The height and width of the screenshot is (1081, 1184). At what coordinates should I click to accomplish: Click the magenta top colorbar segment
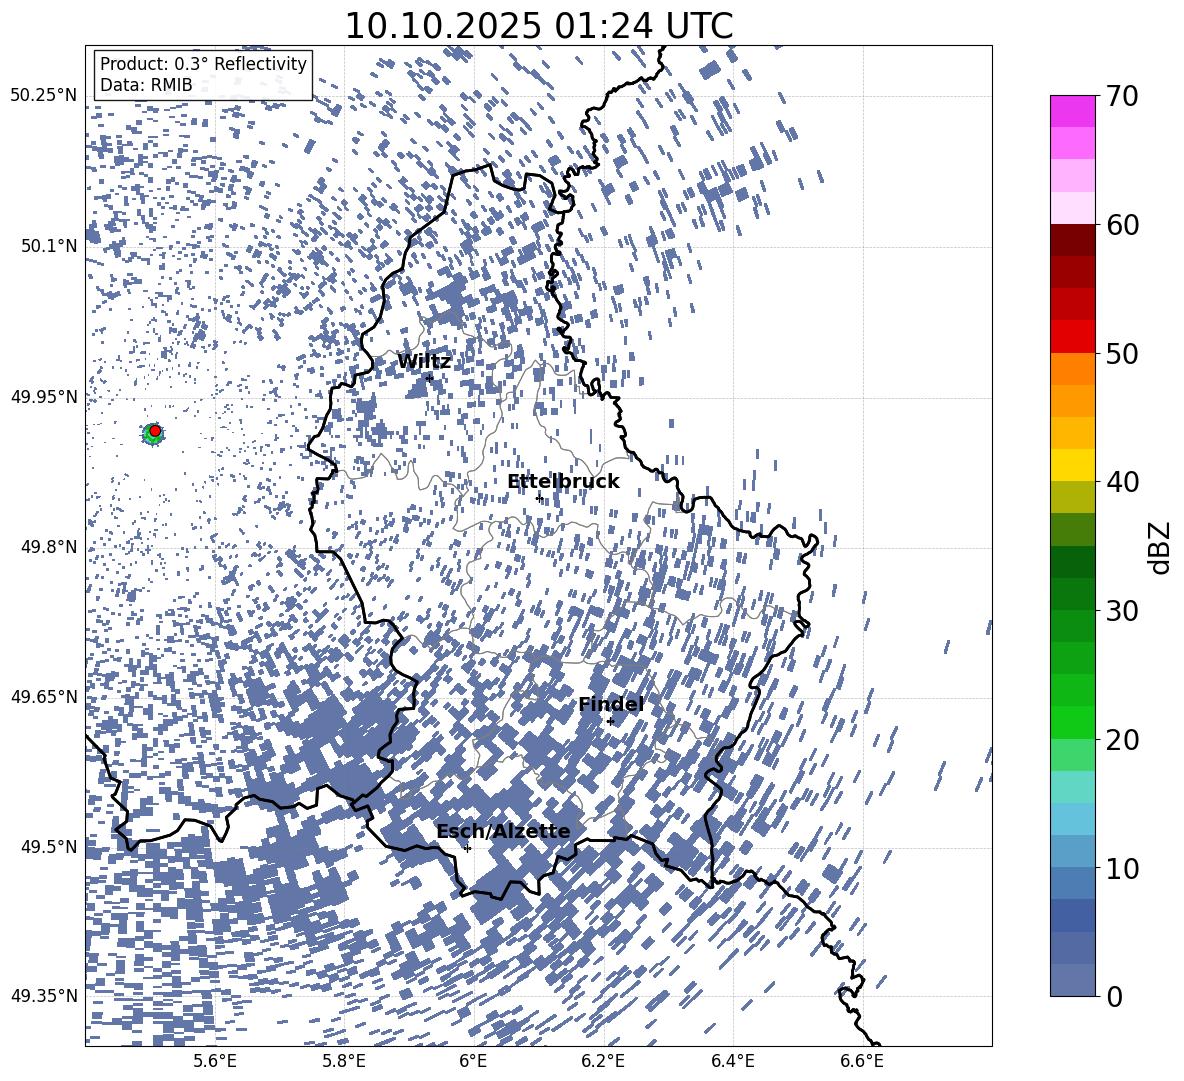click(x=1072, y=111)
